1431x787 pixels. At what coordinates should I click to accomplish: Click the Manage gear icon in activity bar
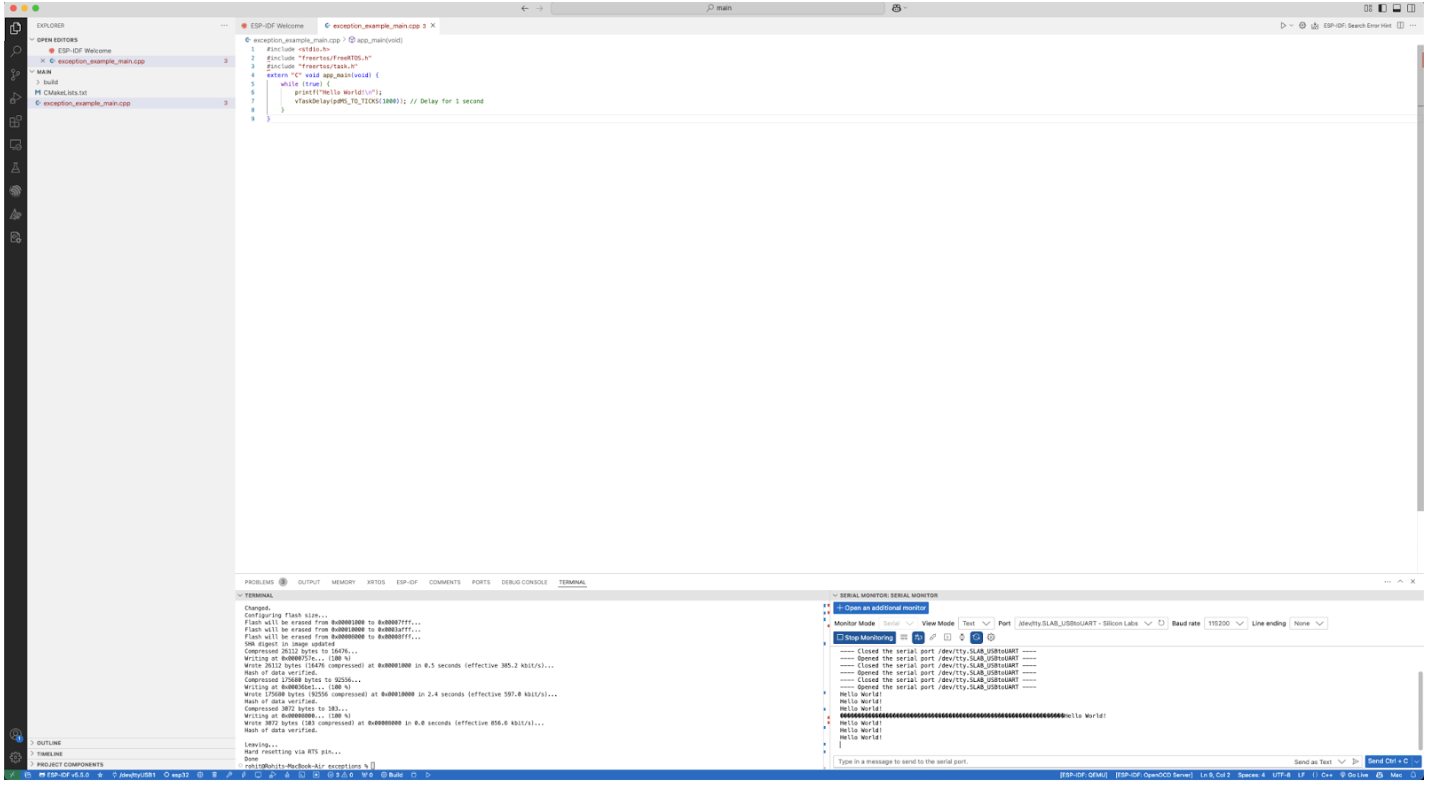coord(15,757)
